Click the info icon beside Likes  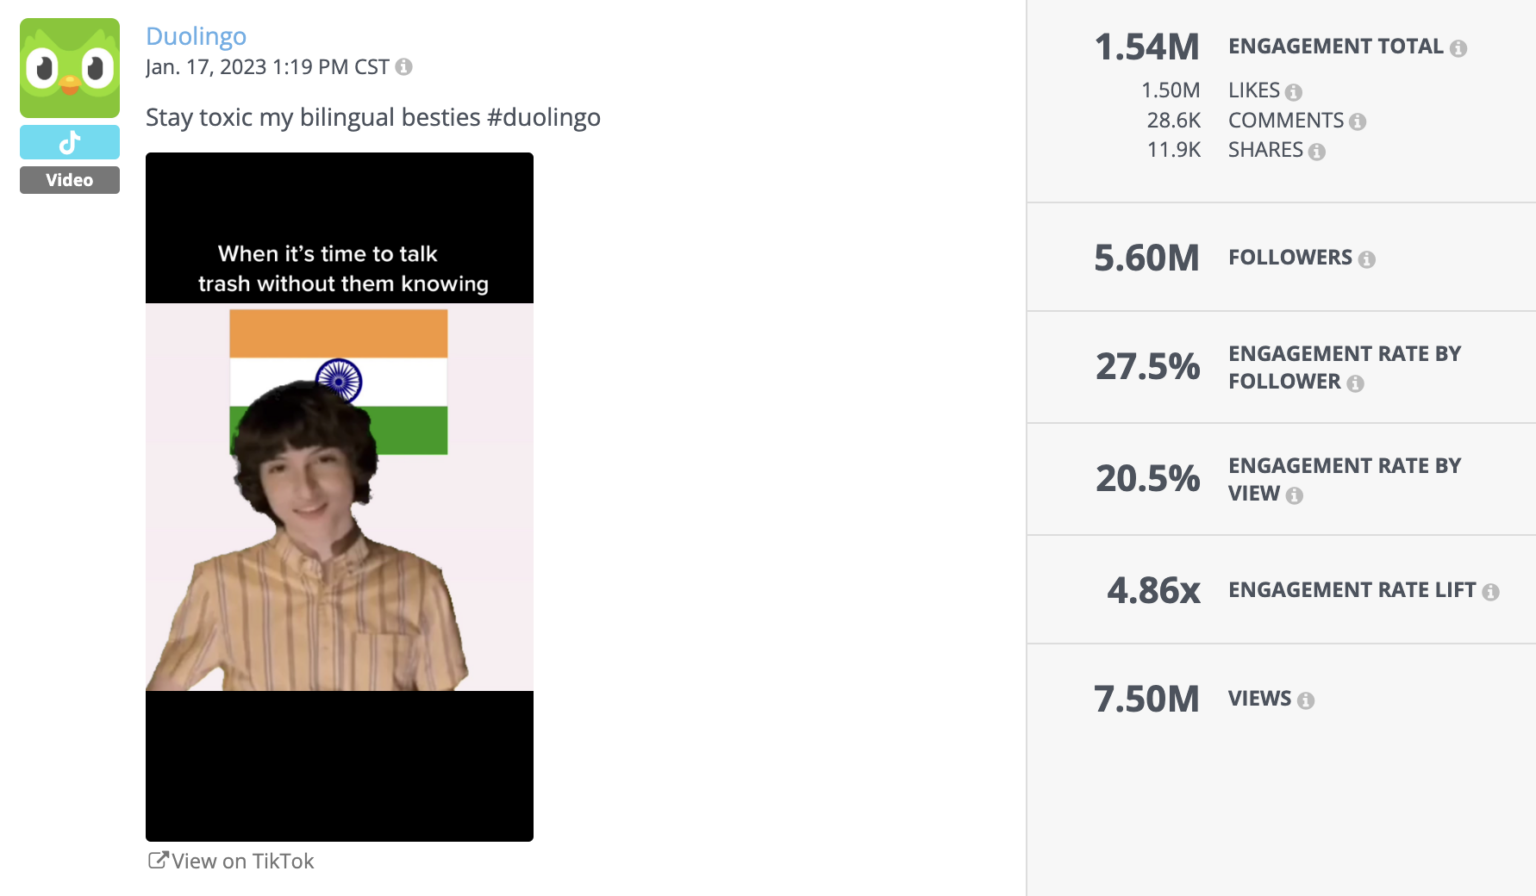point(1293,92)
